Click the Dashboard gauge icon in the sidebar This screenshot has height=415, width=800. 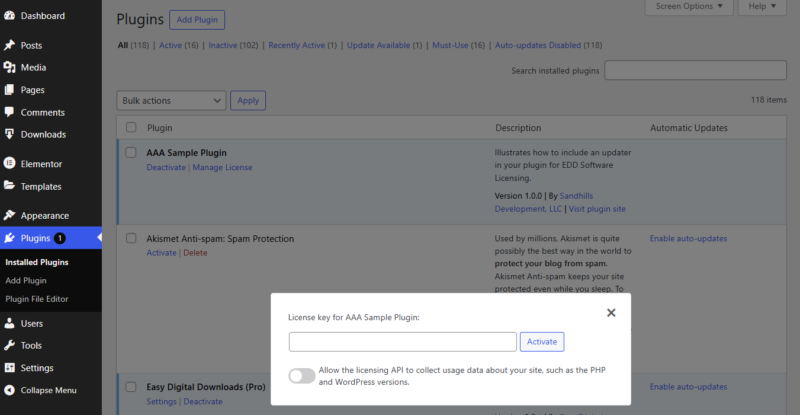(x=10, y=16)
